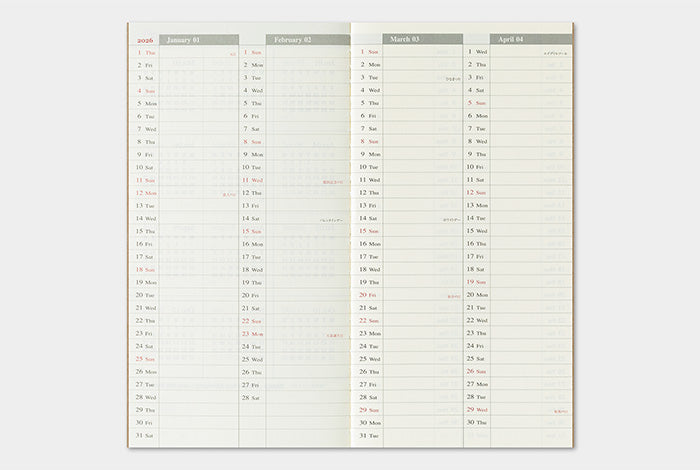This screenshot has height=470, width=700.
Task: Click January 19 Mon date label
Action: [x=146, y=282]
